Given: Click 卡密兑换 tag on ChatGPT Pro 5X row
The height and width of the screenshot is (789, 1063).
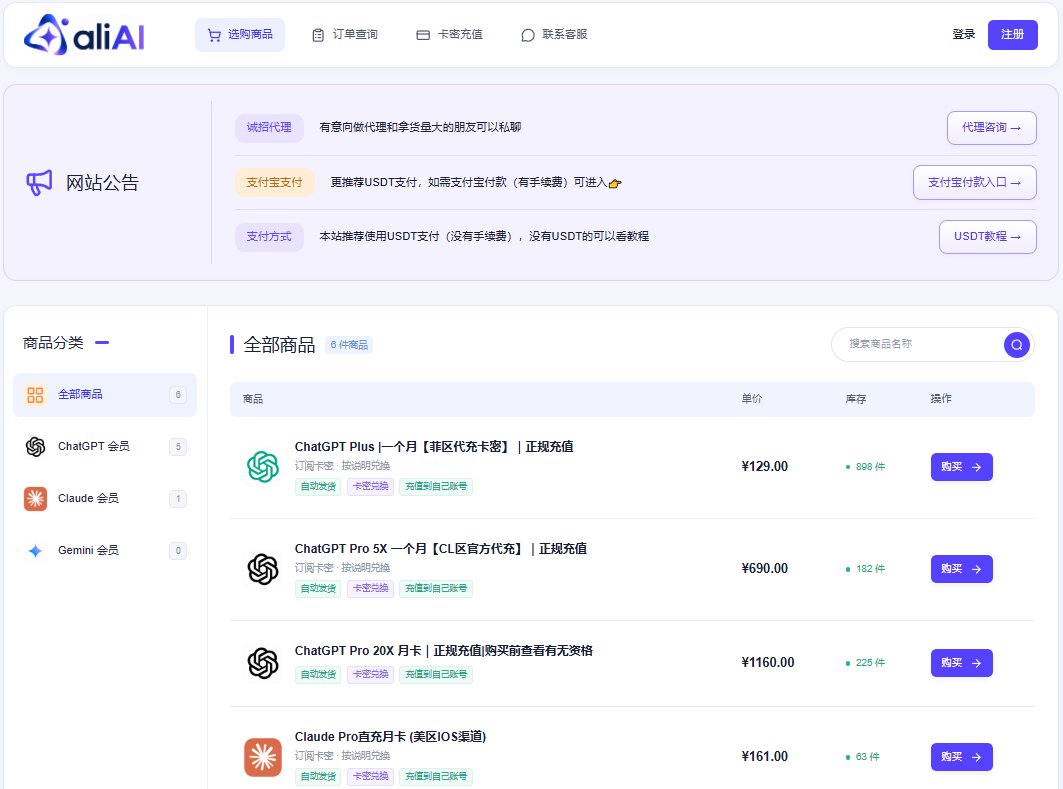Looking at the screenshot, I should tap(370, 588).
